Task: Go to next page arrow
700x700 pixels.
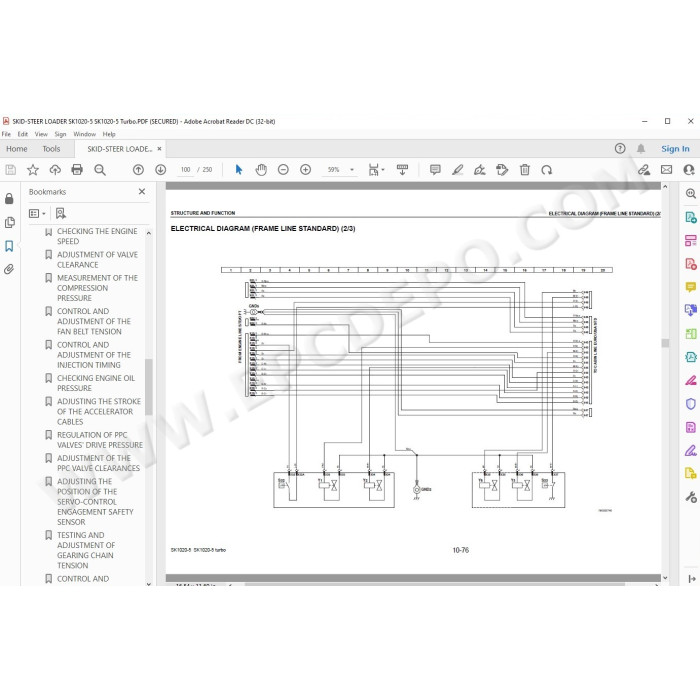Action: [161, 170]
